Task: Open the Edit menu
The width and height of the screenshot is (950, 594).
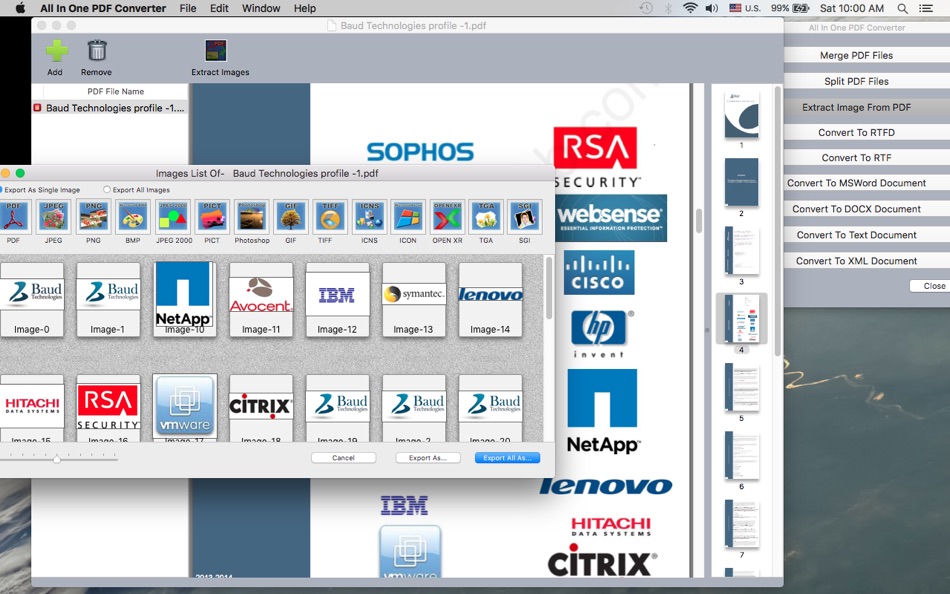Action: 219,8
